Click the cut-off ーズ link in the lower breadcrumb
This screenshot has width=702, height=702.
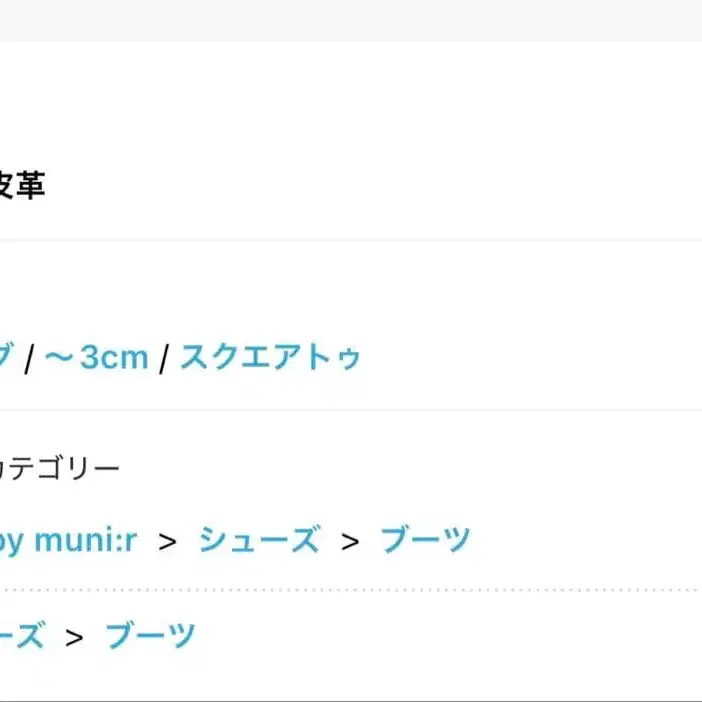[22, 635]
